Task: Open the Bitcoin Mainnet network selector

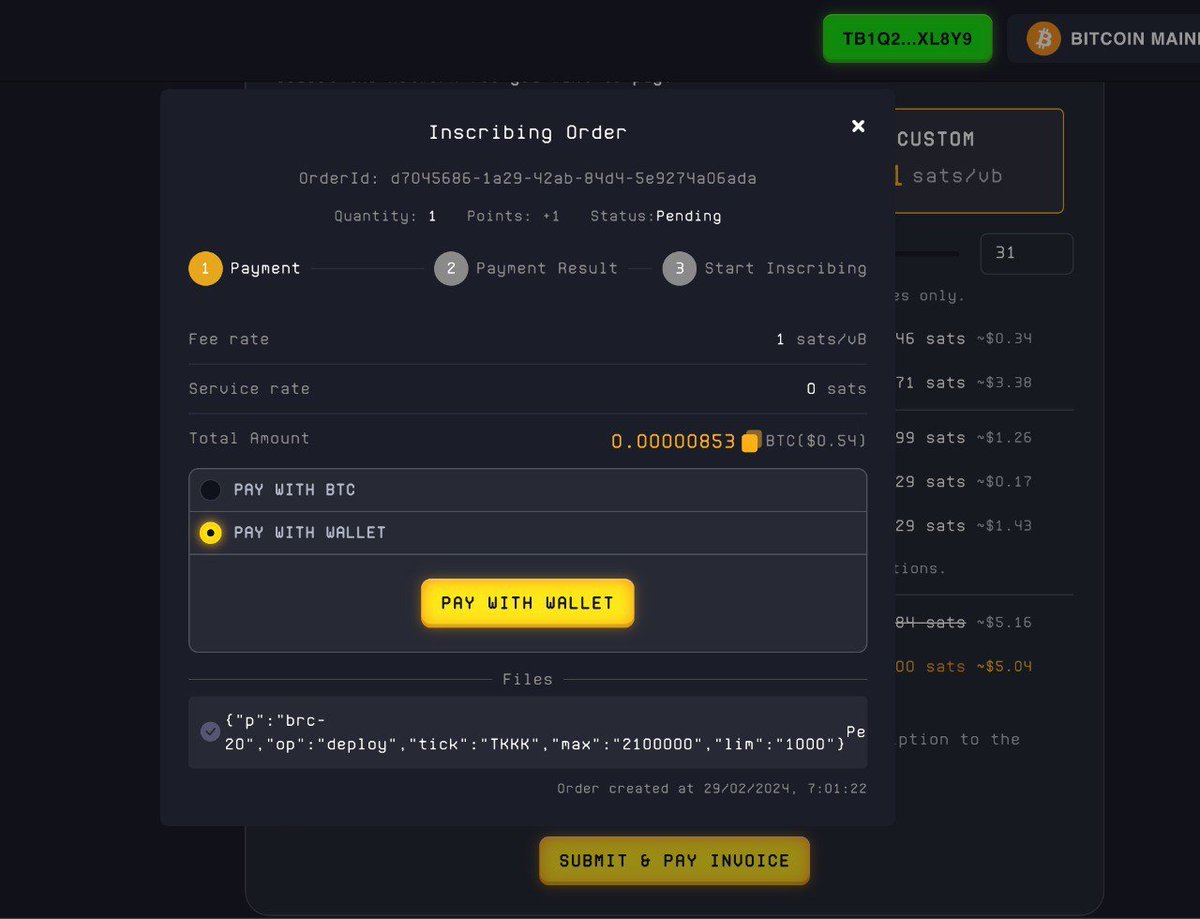Action: click(x=1104, y=39)
